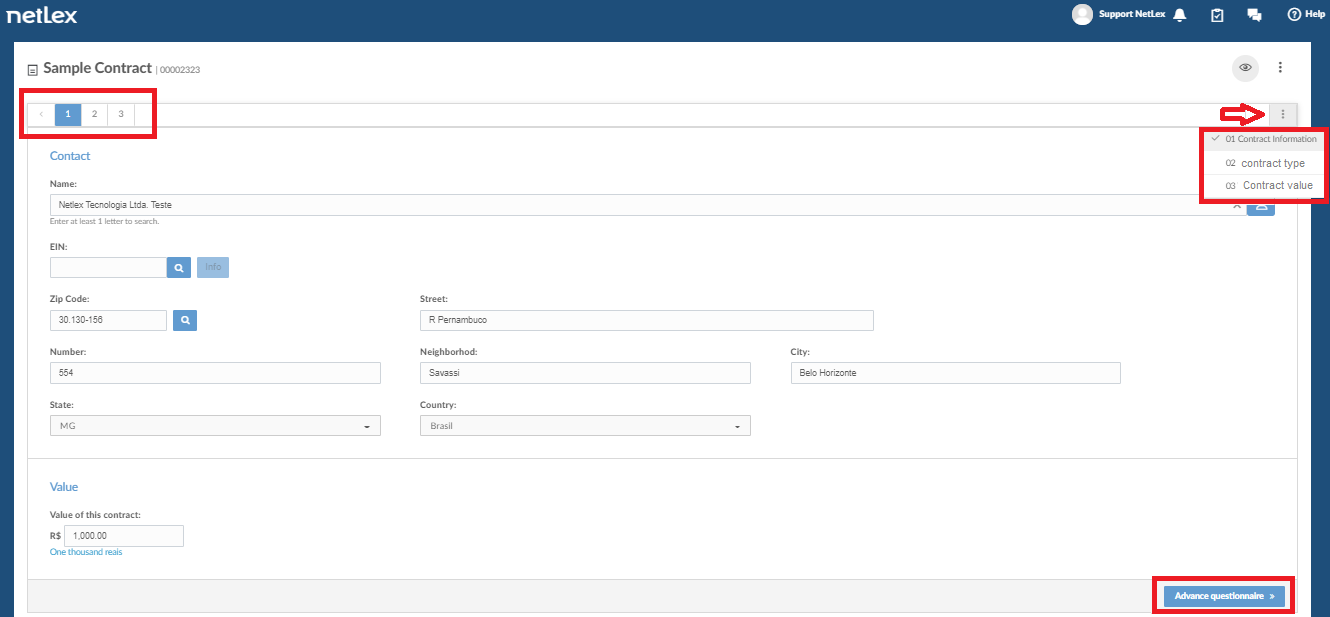Select 03 Contract value menu entry
The width and height of the screenshot is (1330, 617).
(x=1264, y=185)
